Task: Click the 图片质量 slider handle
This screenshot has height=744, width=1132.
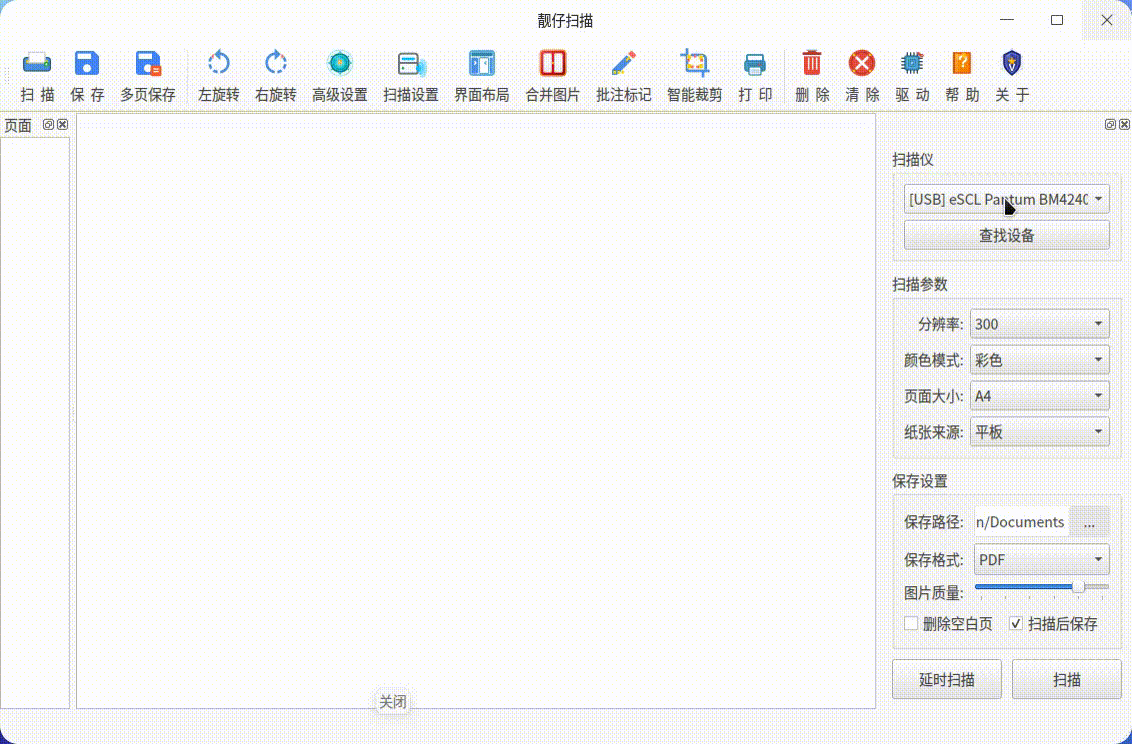Action: point(1078,587)
